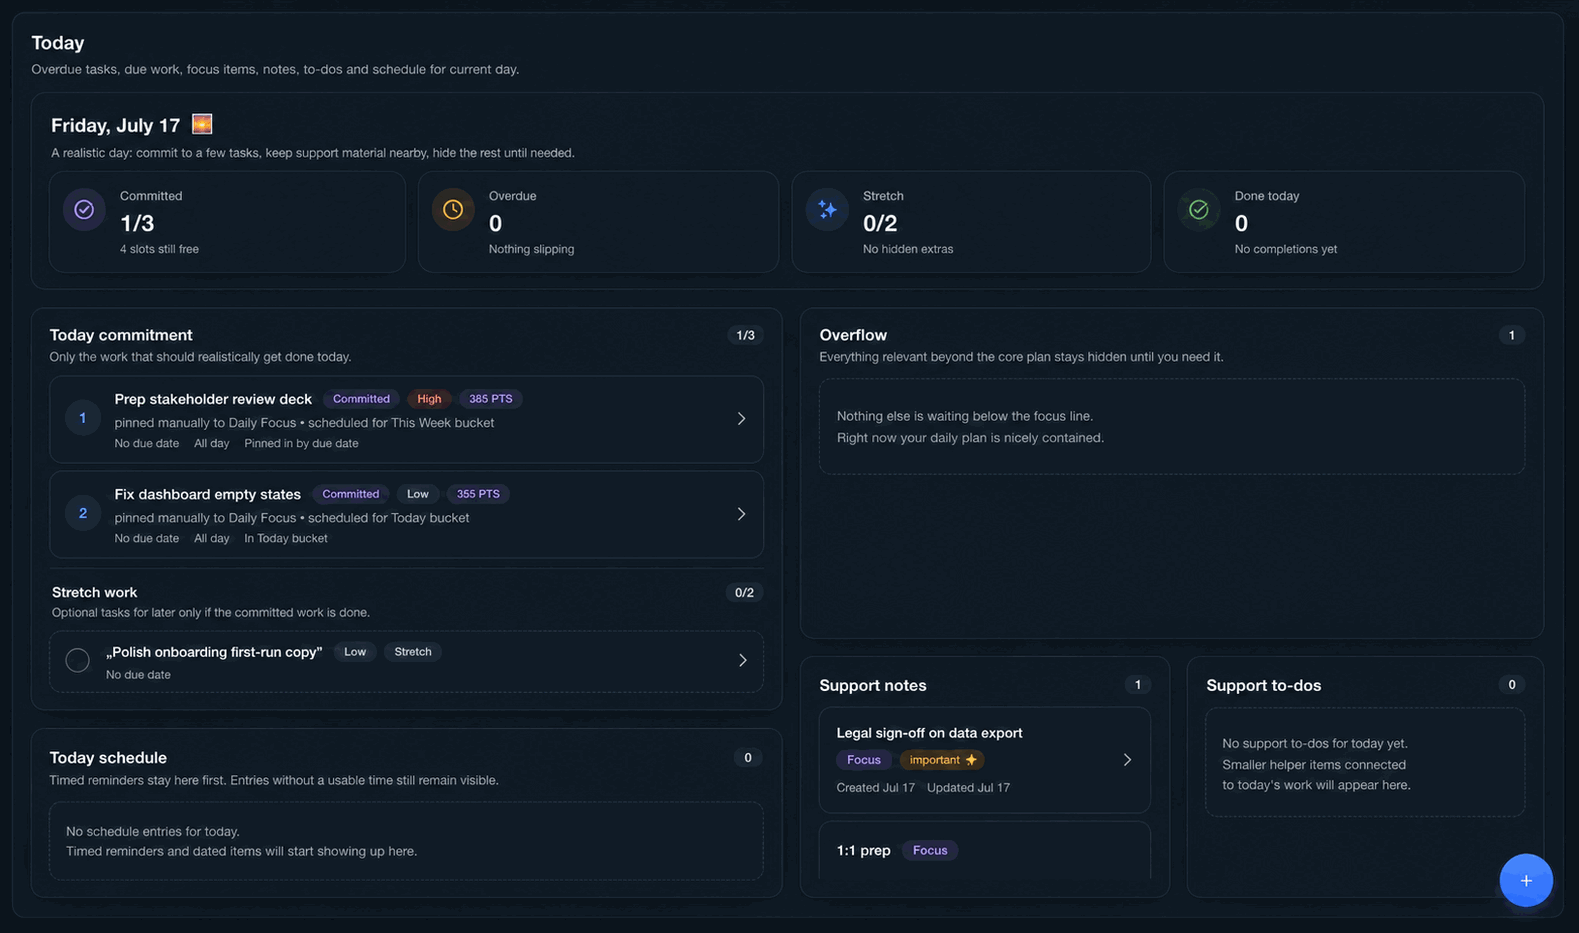Click the Today schedule heading
1579x933 pixels.
[108, 758]
